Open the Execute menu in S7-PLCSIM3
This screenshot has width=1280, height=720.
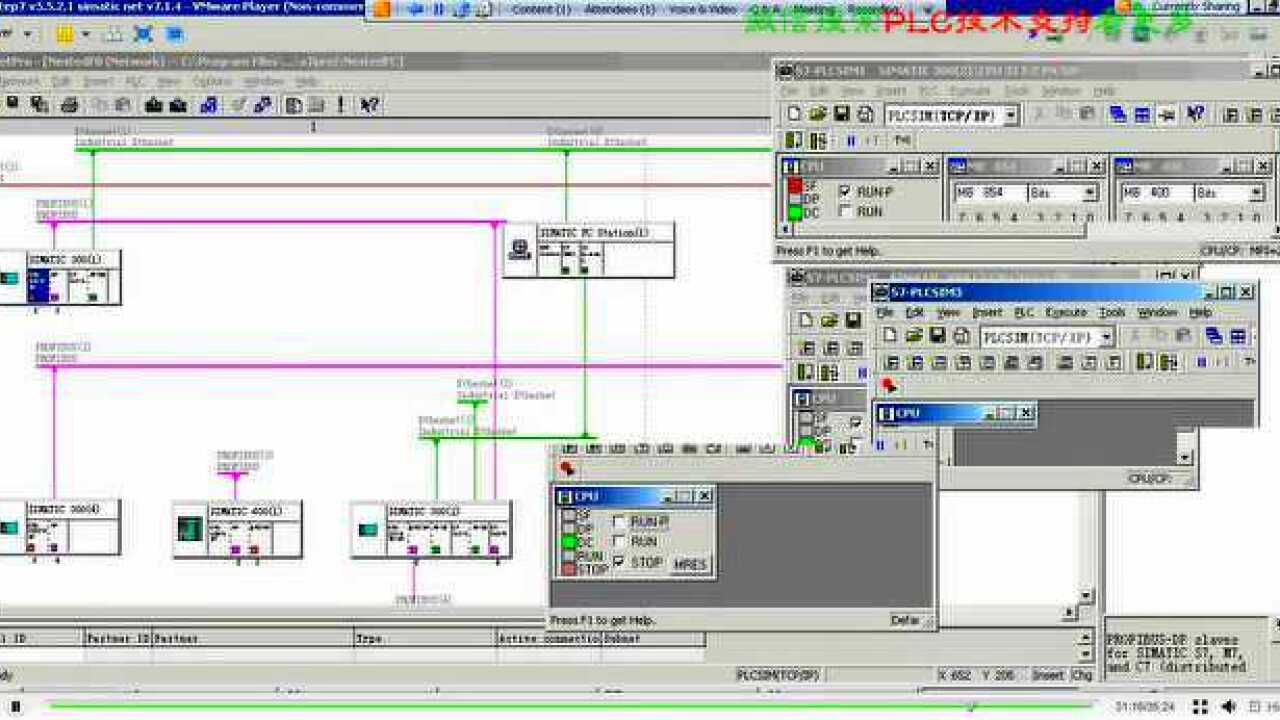point(1065,313)
